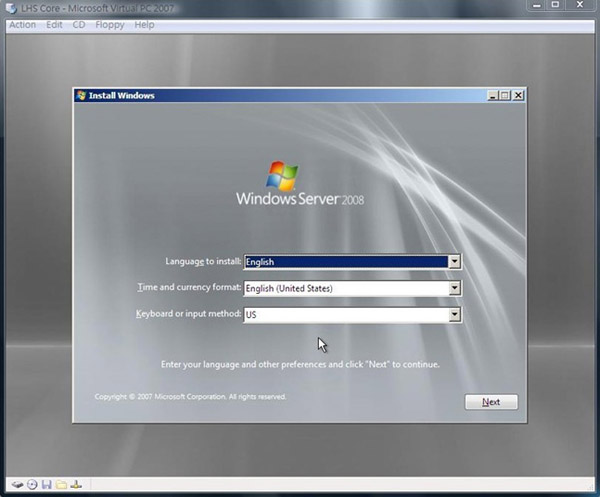Open the Edit menu
600x497 pixels.
(x=54, y=24)
